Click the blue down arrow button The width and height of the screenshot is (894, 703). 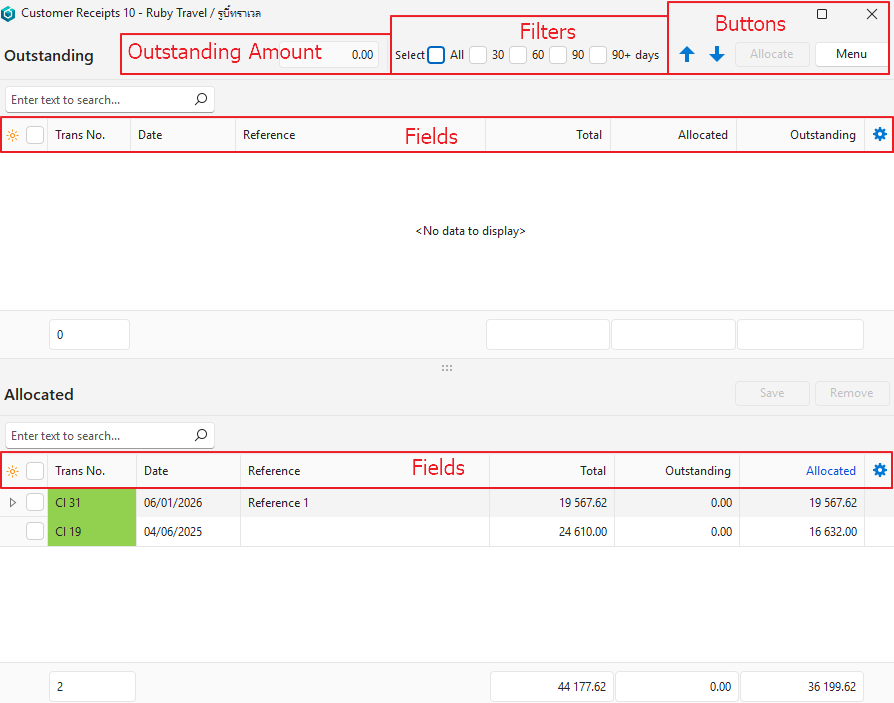pyautogui.click(x=717, y=55)
